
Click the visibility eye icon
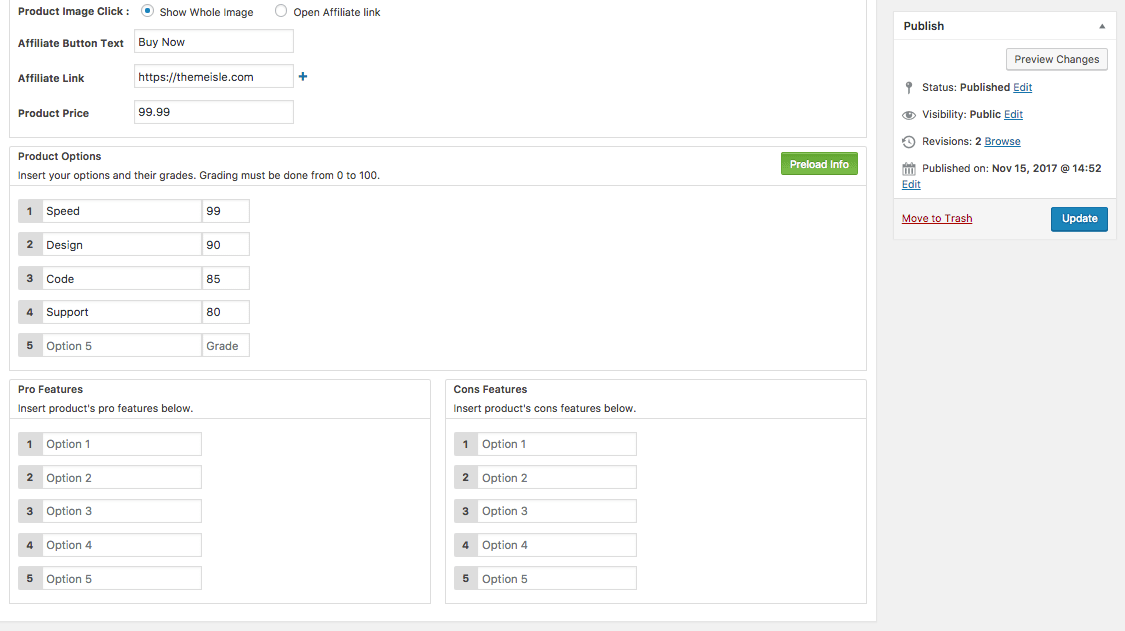(908, 115)
